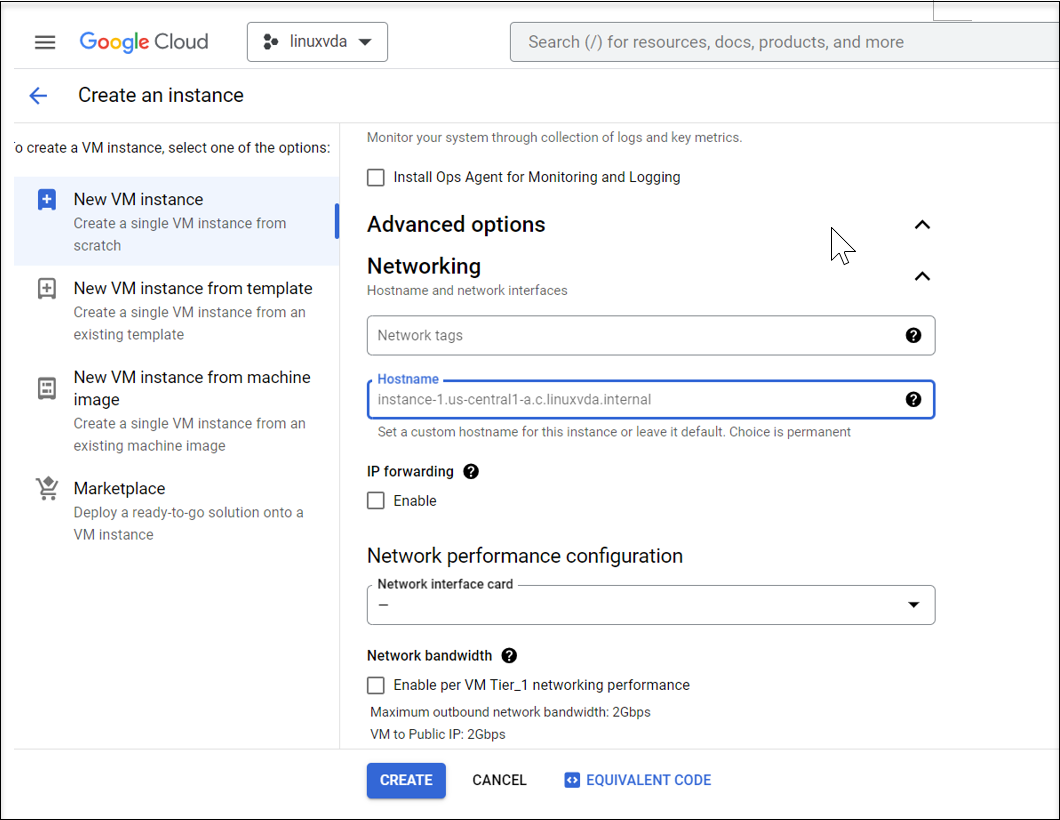This screenshot has height=820, width=1060.
Task: Click the Network bandwidth help icon
Action: [x=509, y=655]
